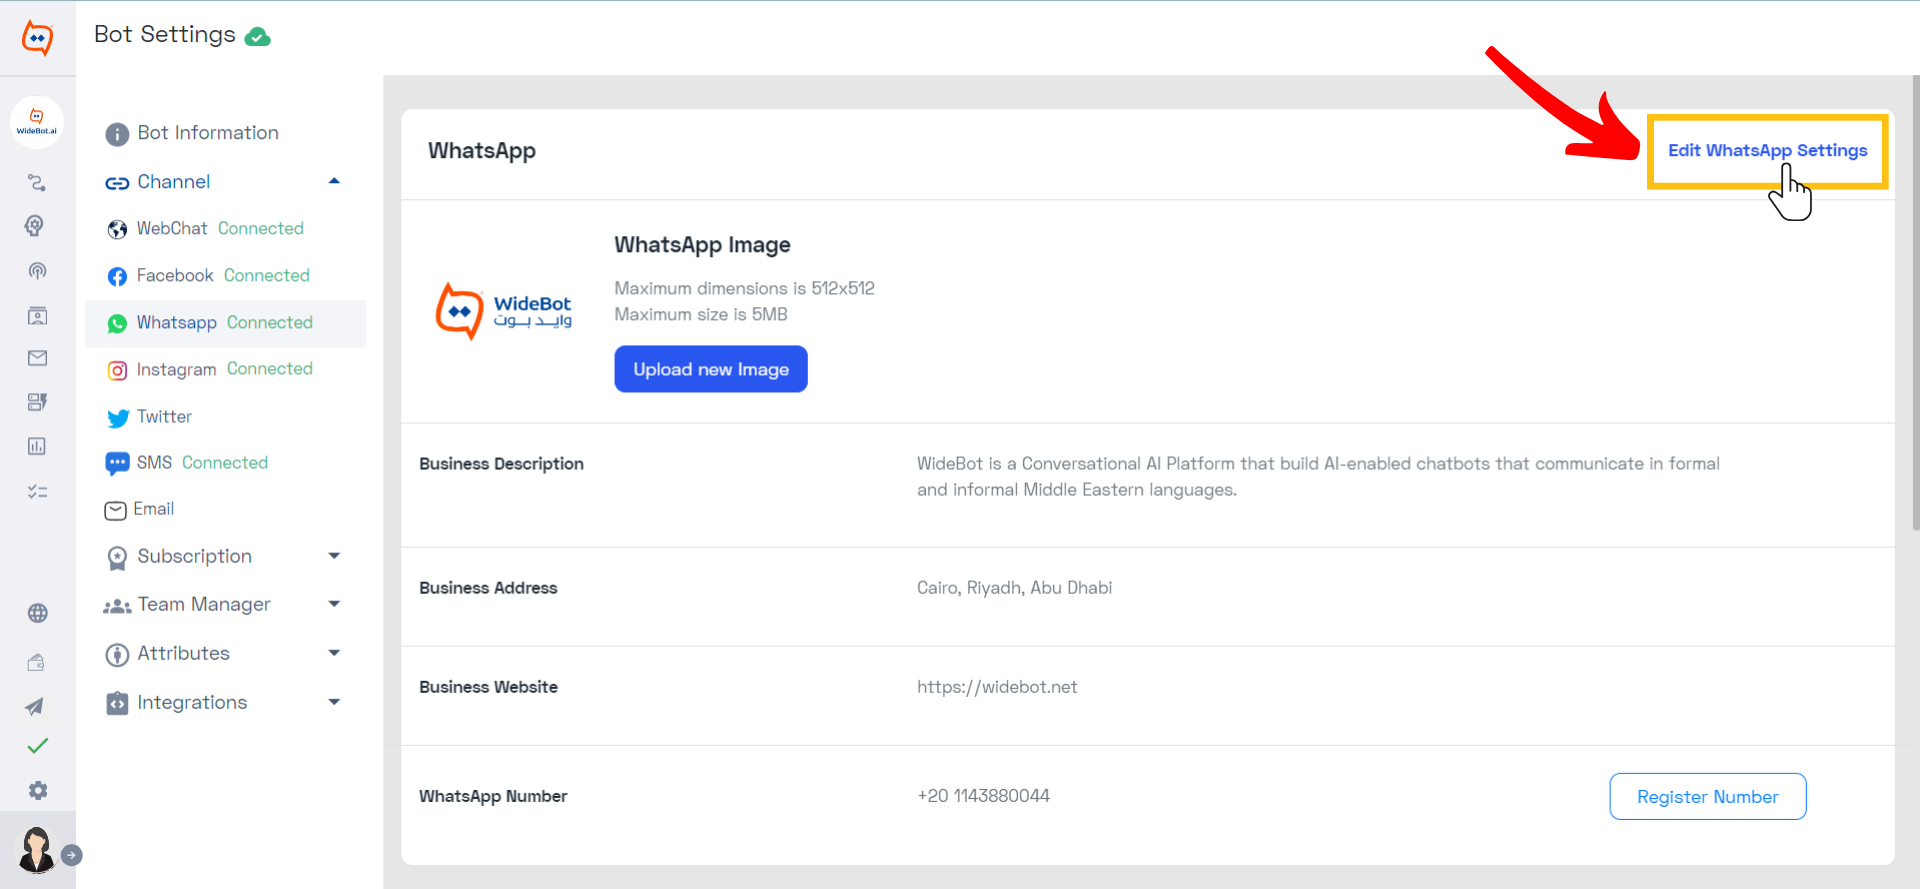Expand the Attributes section arrow
1920x889 pixels.
pyautogui.click(x=334, y=653)
